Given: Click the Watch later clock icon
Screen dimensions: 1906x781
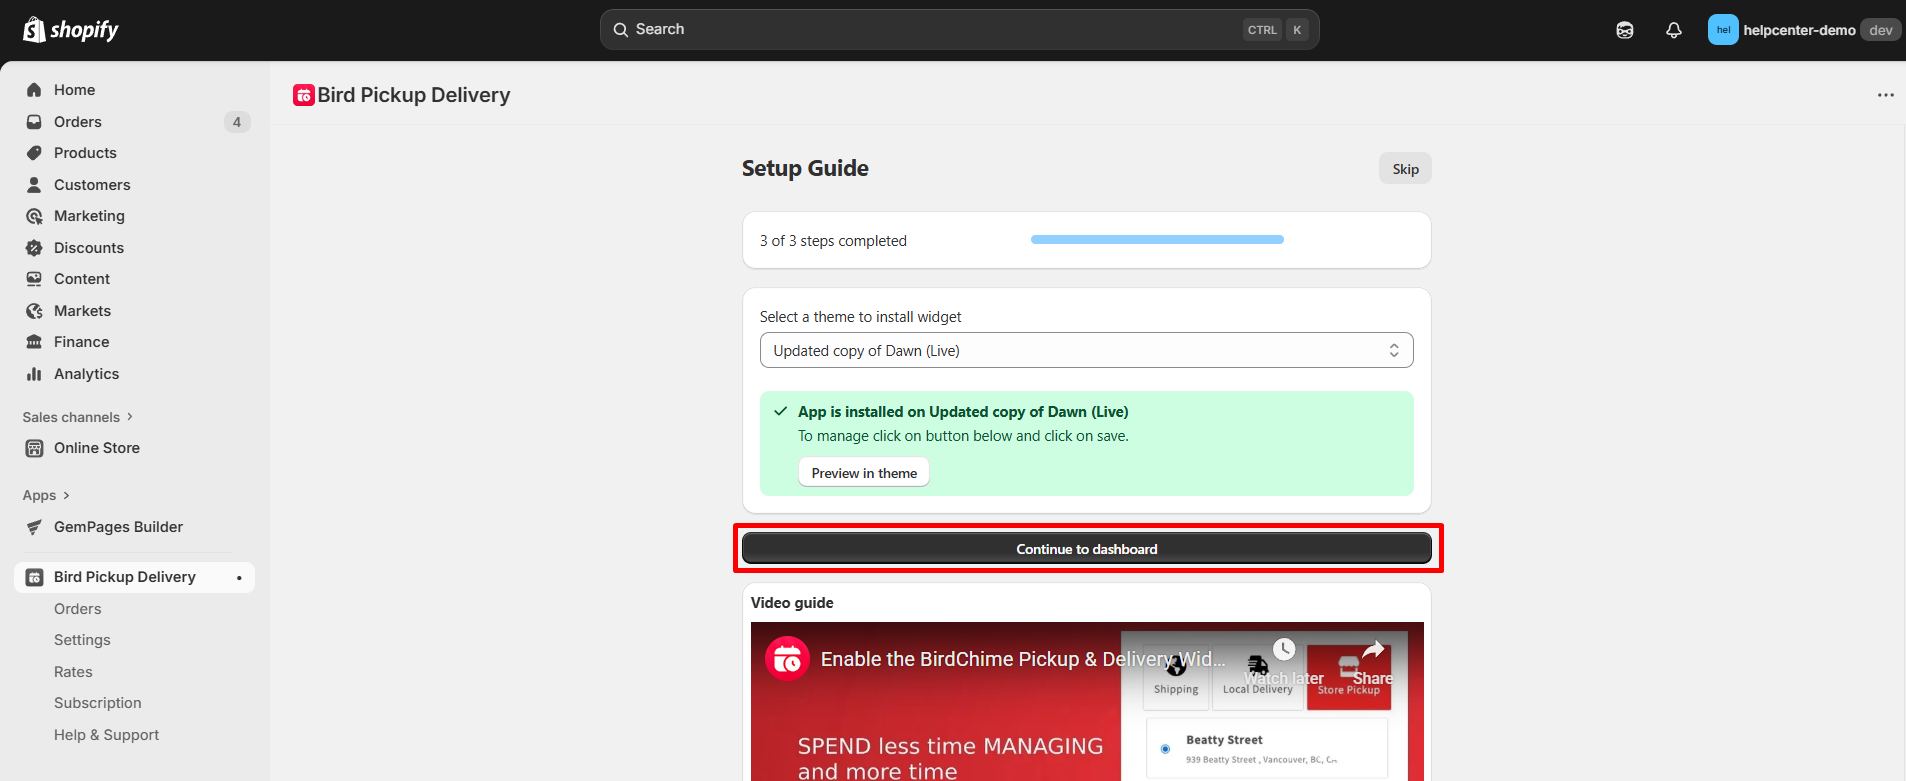Looking at the screenshot, I should coord(1284,650).
